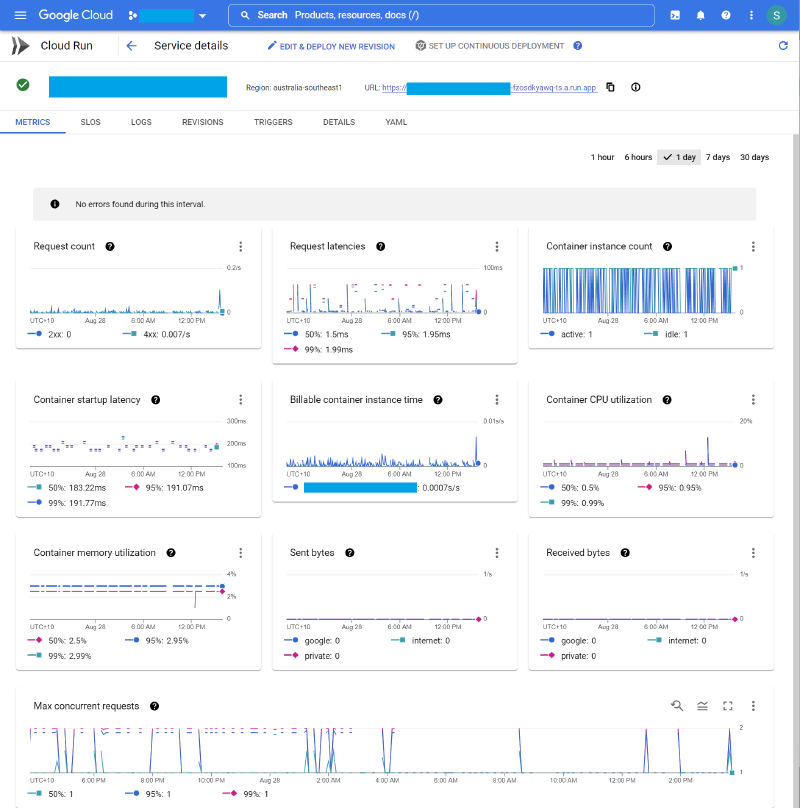Open overflow menu on Request count card
The width and height of the screenshot is (800, 808).
pyautogui.click(x=240, y=246)
